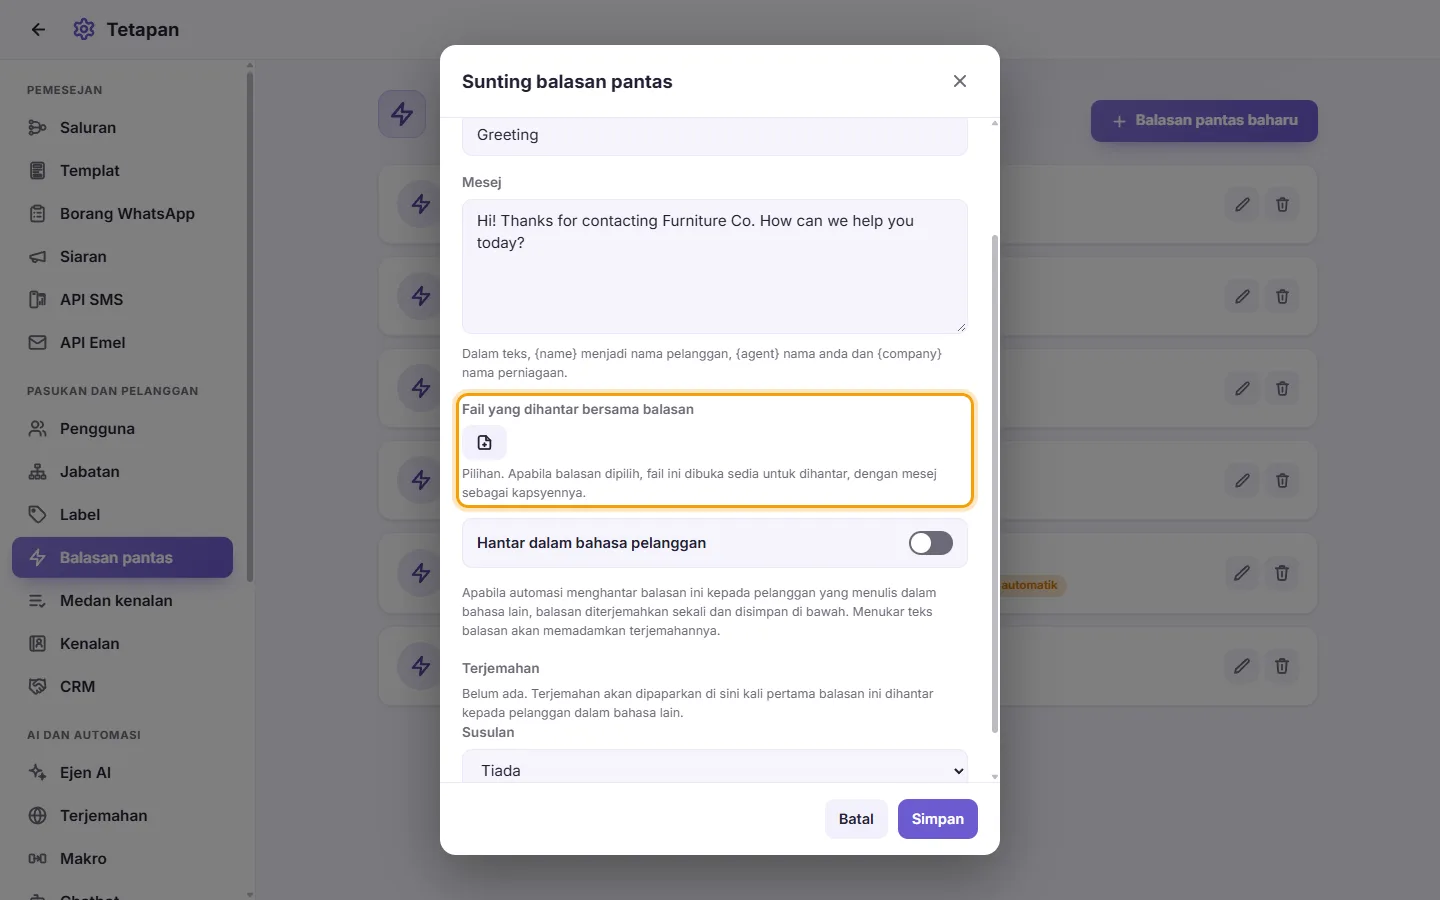Close the Sunting balasan pantas dialog

click(x=960, y=81)
